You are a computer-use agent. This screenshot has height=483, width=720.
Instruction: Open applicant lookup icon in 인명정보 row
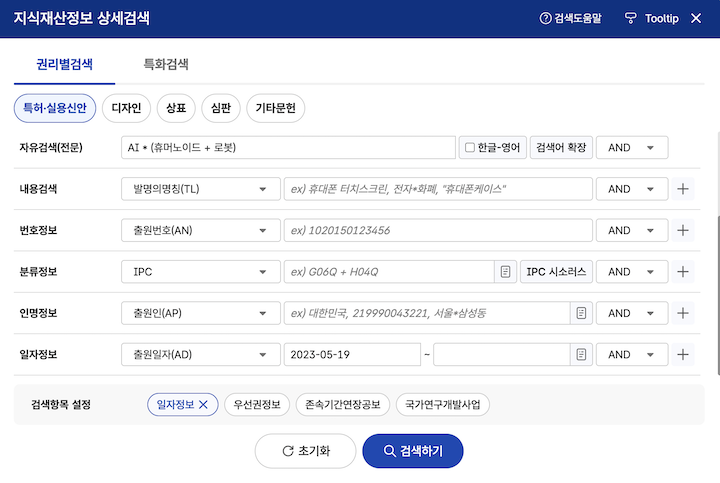581,313
